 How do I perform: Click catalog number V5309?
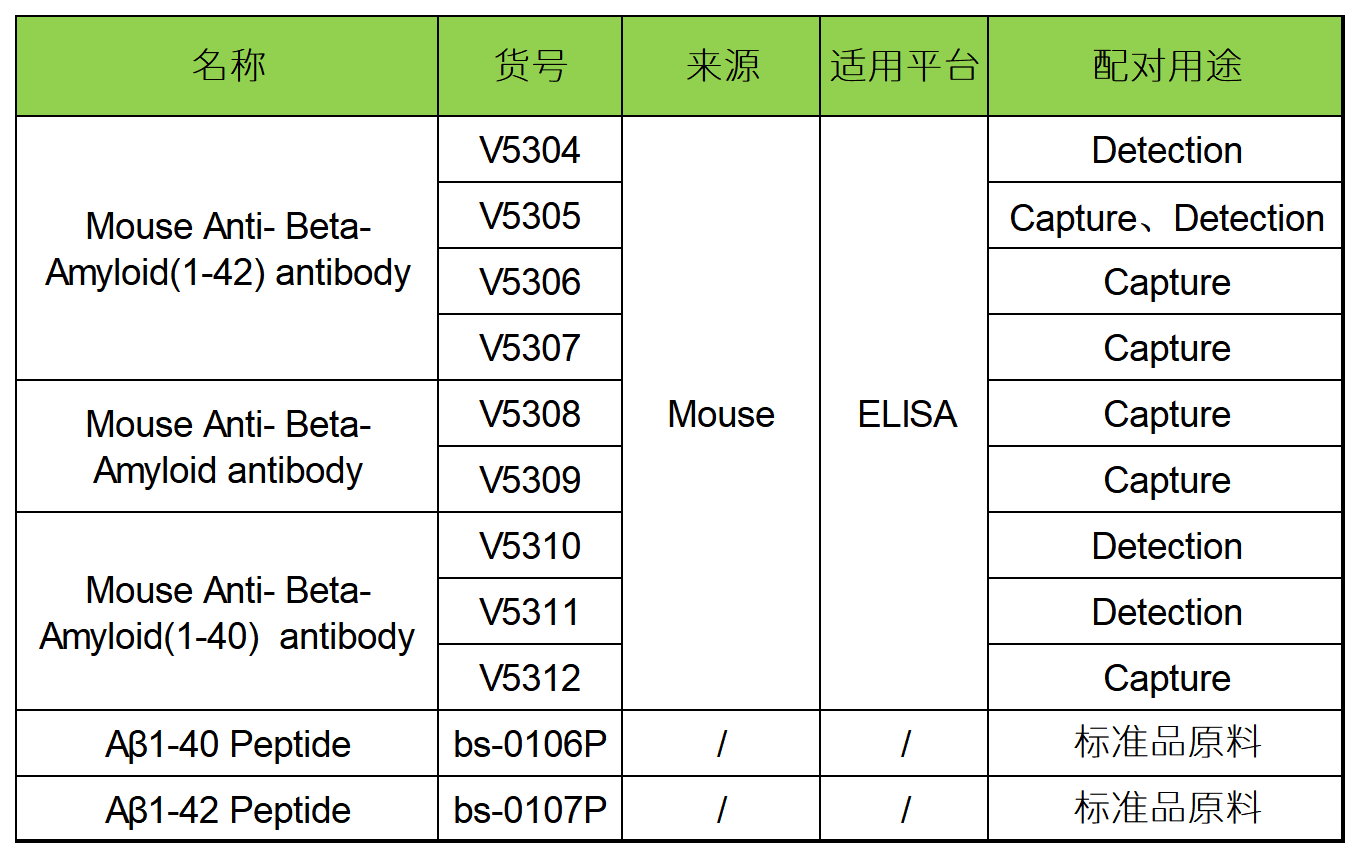click(x=530, y=480)
